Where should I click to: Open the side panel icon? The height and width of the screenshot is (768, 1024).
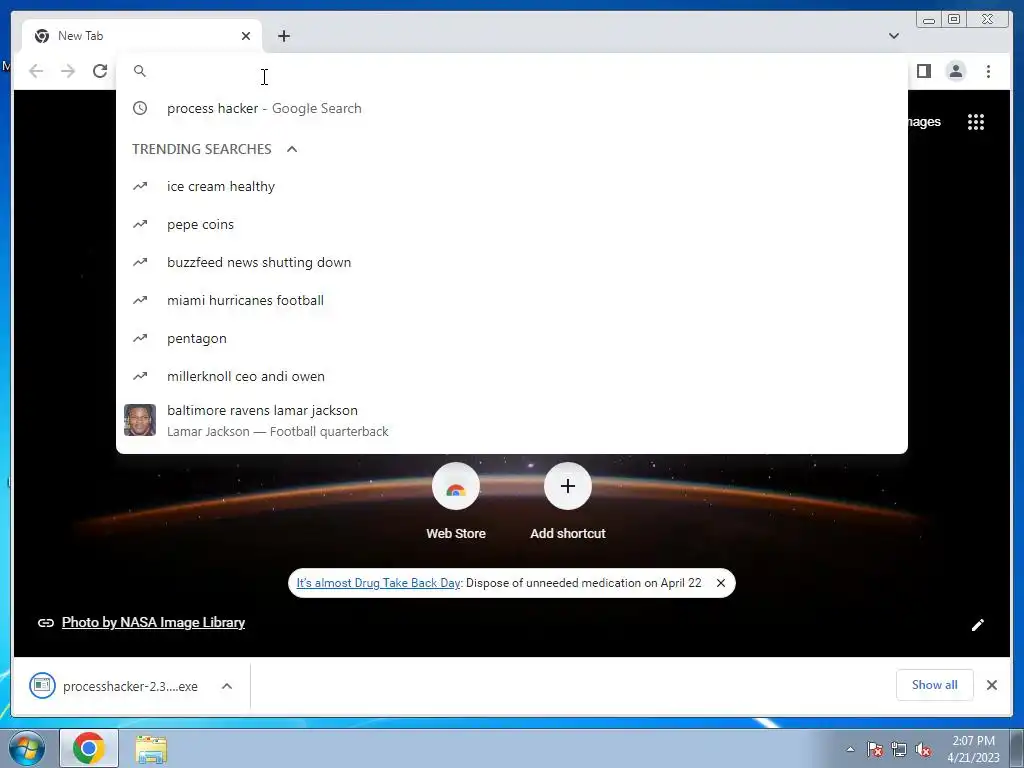[x=923, y=71]
